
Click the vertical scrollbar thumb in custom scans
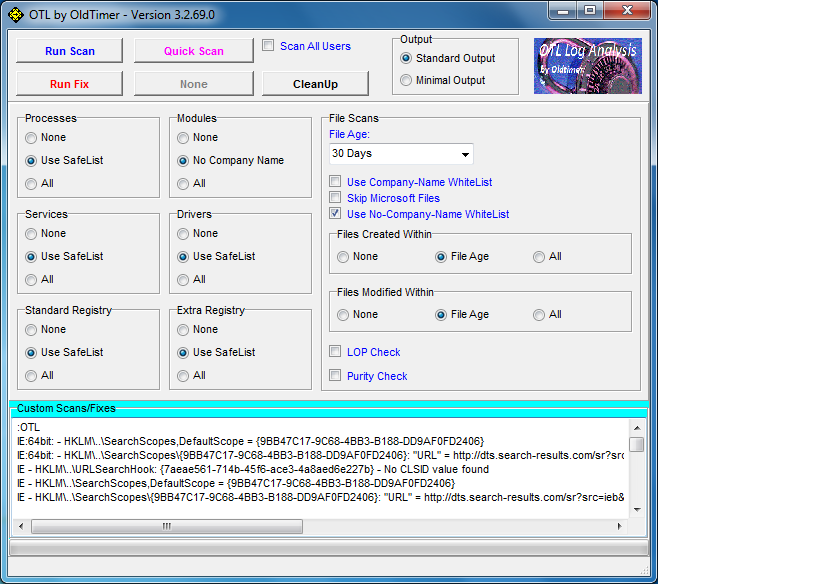pyautogui.click(x=637, y=445)
